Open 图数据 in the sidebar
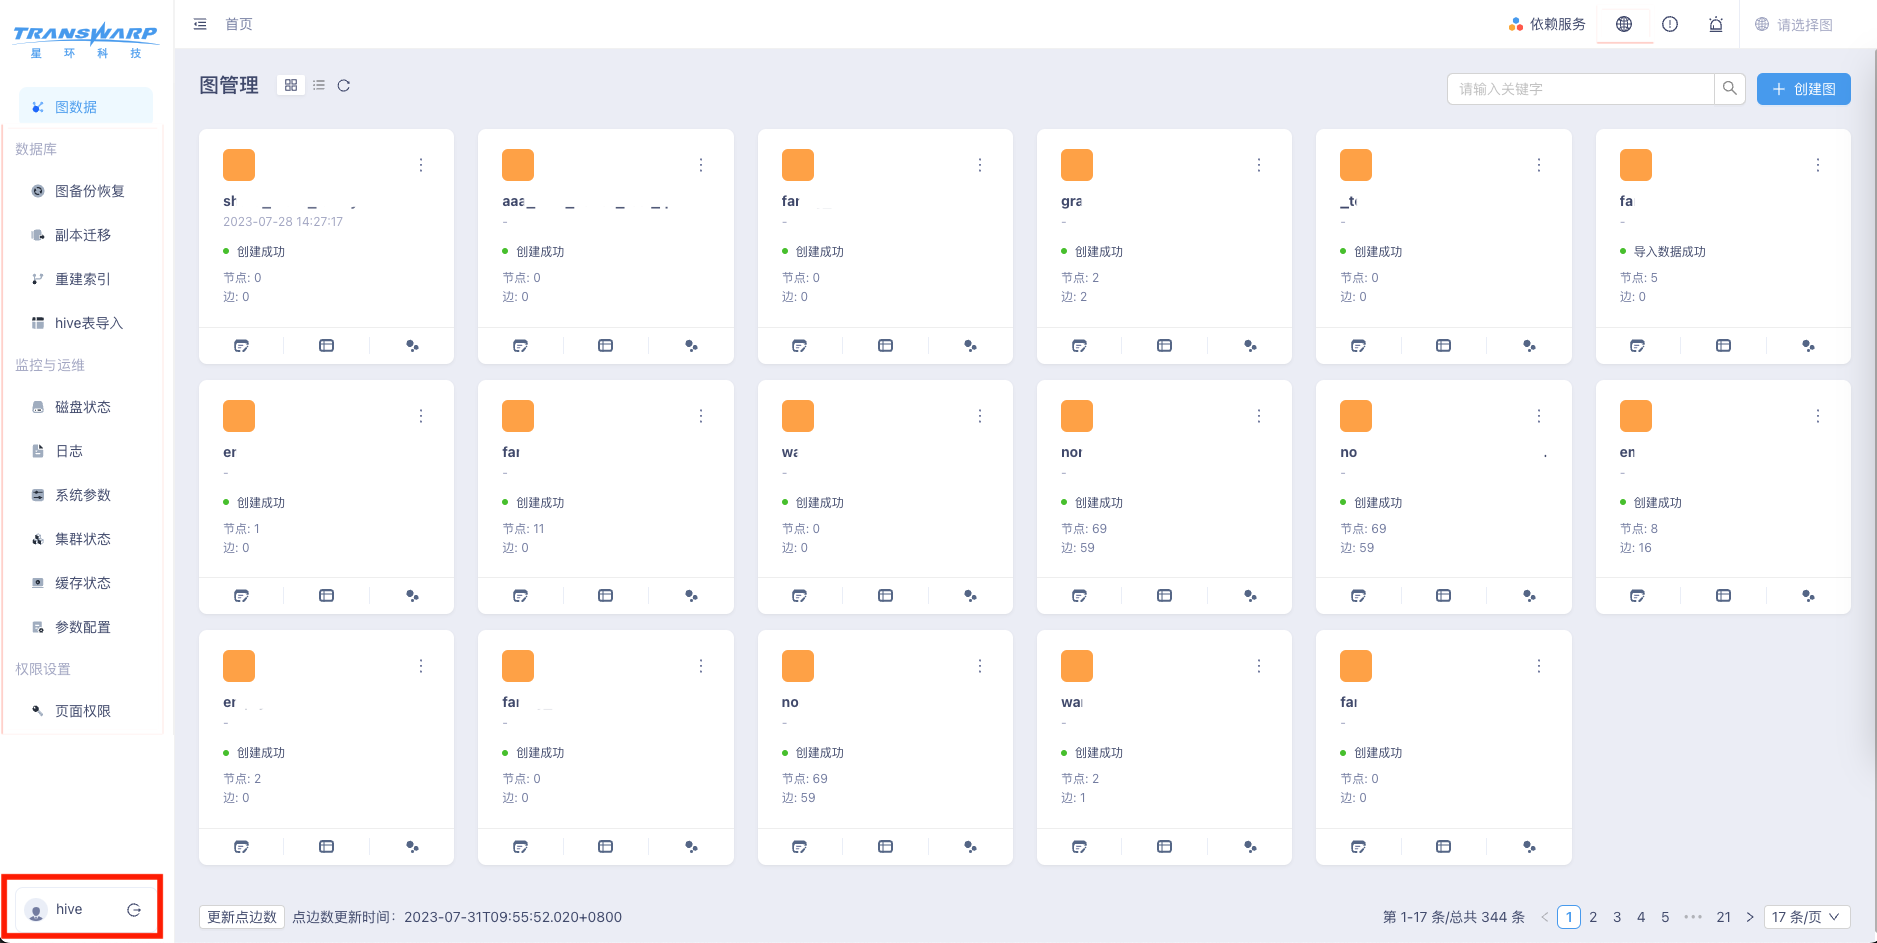 [86, 107]
